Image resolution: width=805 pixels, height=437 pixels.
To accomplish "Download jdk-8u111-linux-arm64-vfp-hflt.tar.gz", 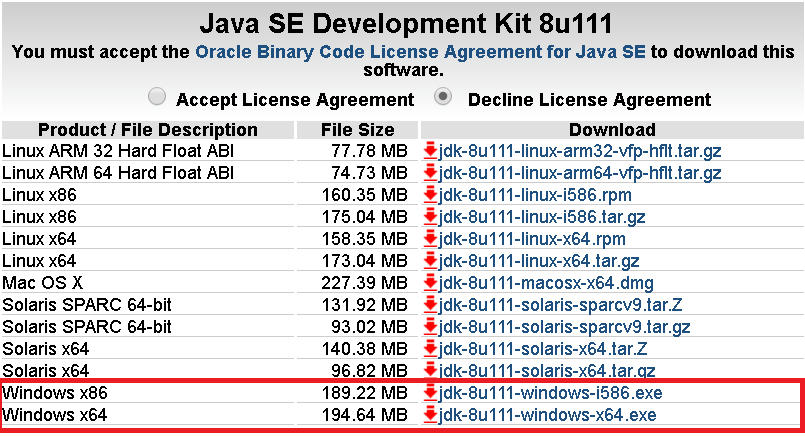I will click(580, 173).
